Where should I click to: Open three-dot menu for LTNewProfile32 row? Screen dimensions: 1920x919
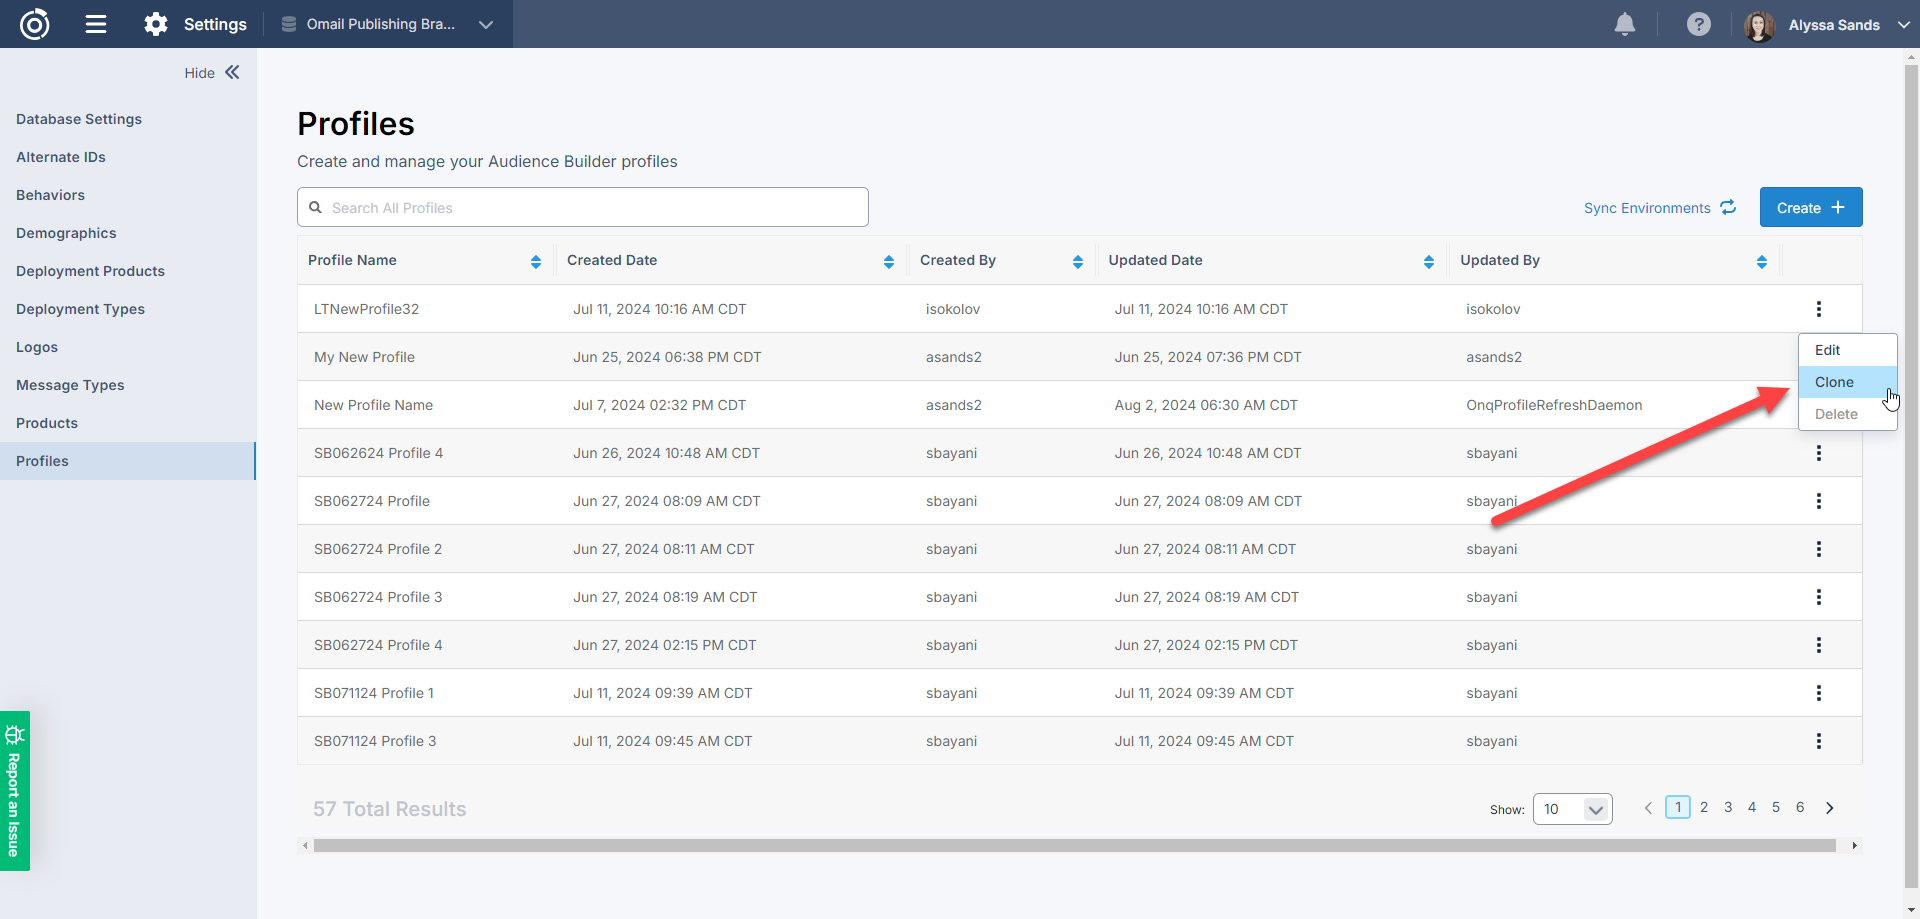1818,309
